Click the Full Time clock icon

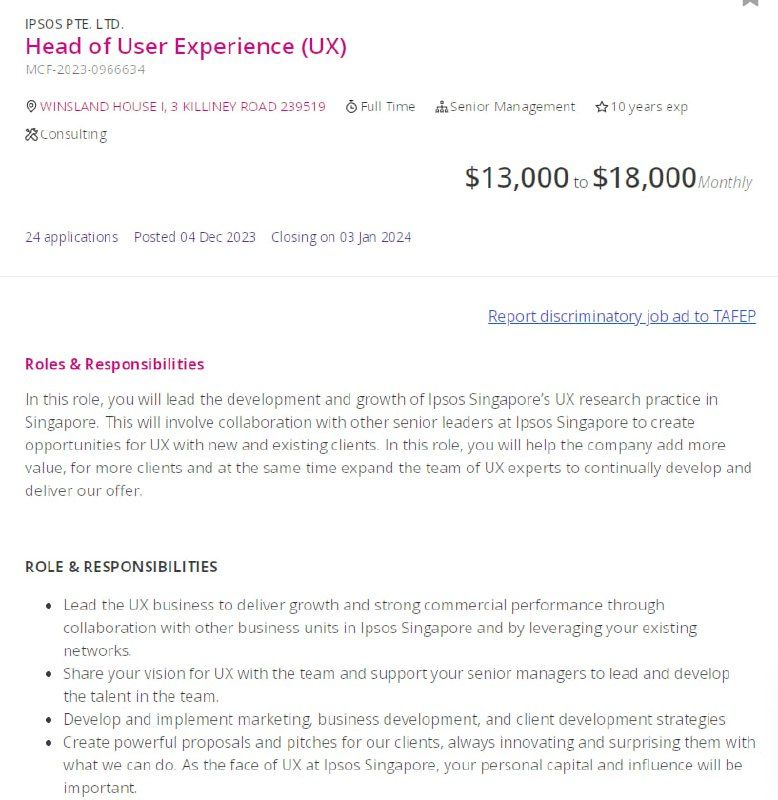click(351, 107)
